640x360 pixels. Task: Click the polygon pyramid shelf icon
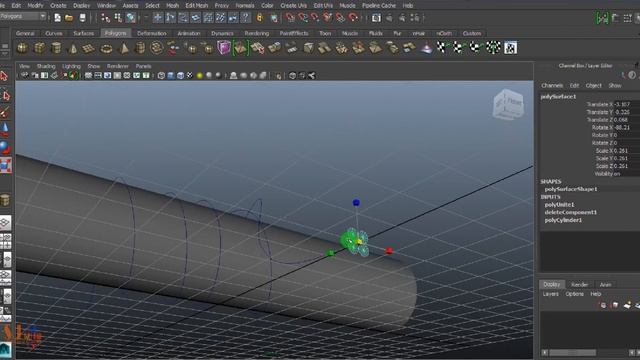point(123,49)
